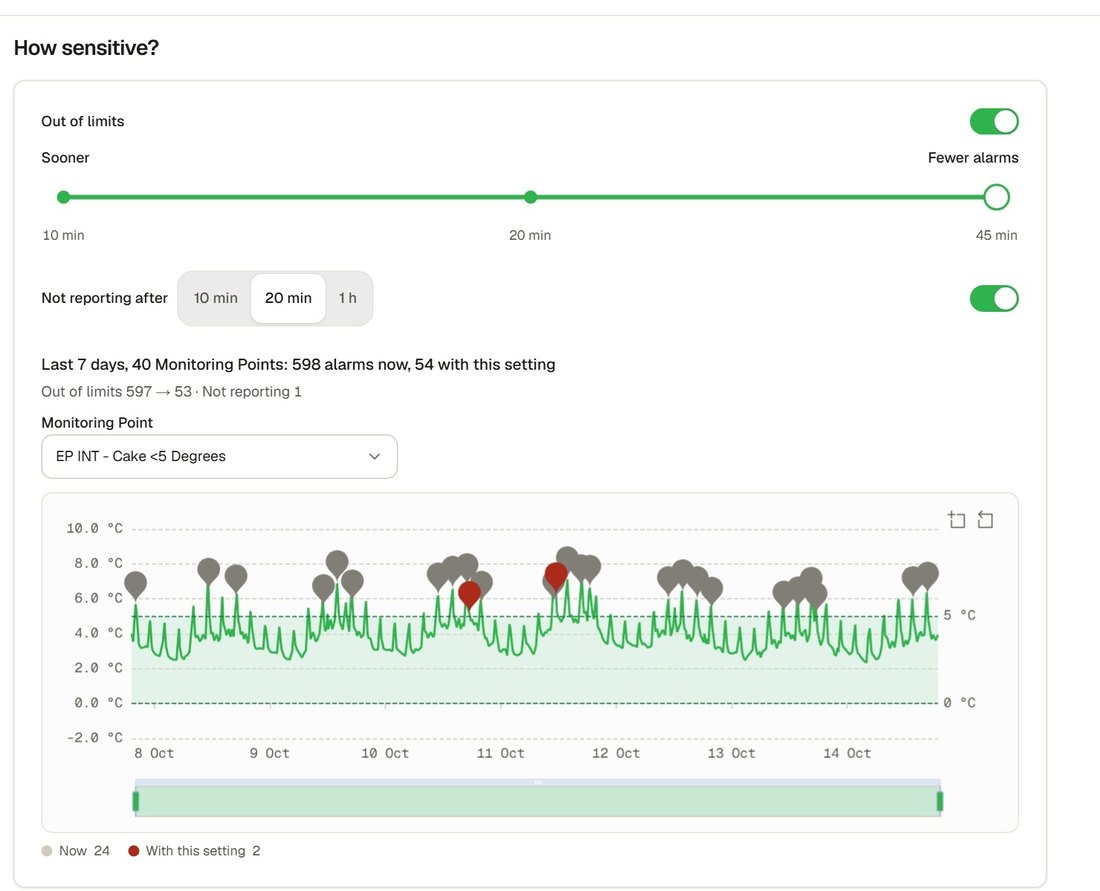The height and width of the screenshot is (891, 1100).
Task: Choose 20 min for Not reporting after
Action: click(288, 298)
